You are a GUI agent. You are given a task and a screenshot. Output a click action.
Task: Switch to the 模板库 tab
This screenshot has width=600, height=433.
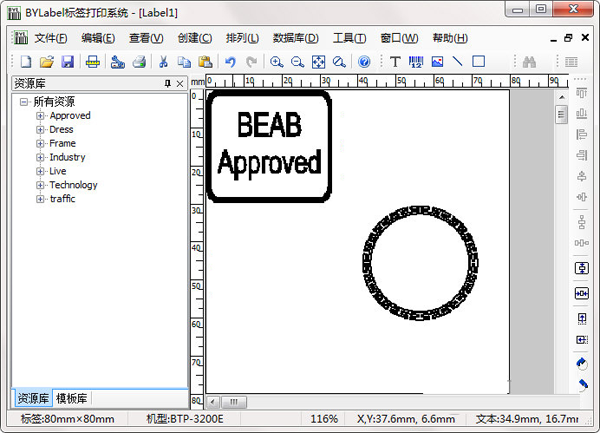point(72,398)
